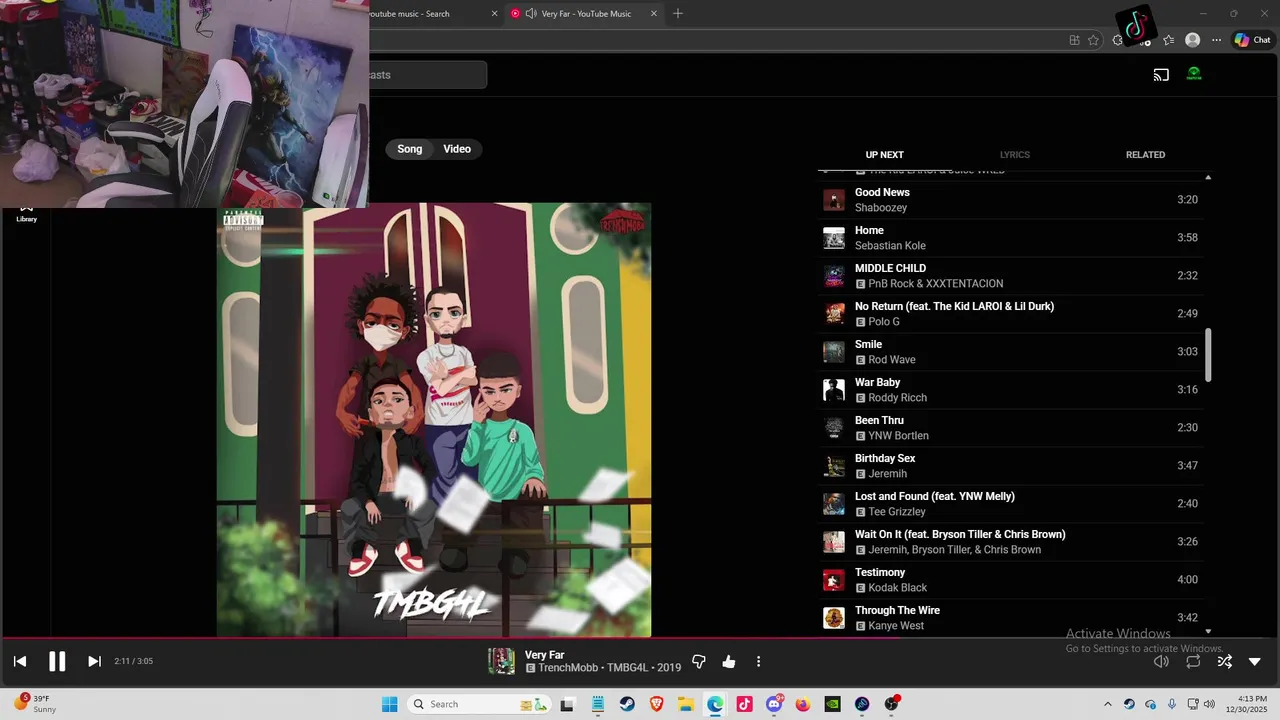
Task: Click the song progress bar
Action: click(640, 638)
